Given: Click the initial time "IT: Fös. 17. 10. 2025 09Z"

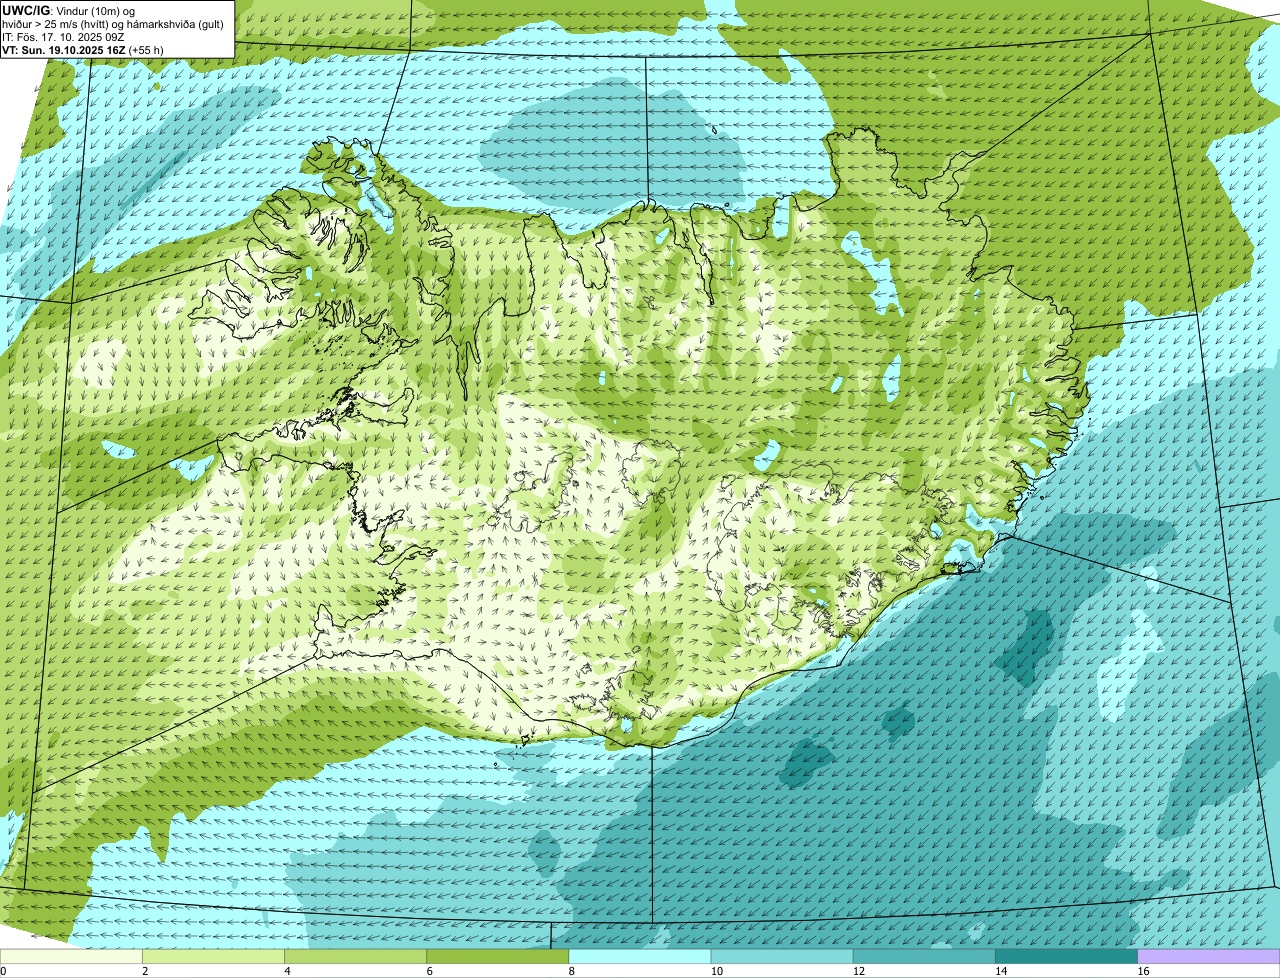Looking at the screenshot, I should [63, 37].
